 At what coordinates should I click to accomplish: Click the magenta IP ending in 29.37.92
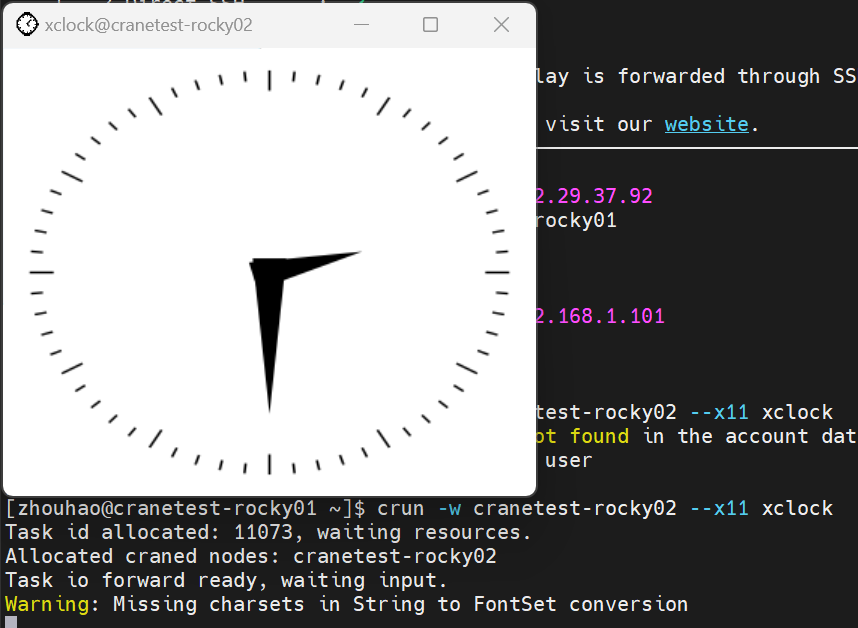tap(594, 196)
